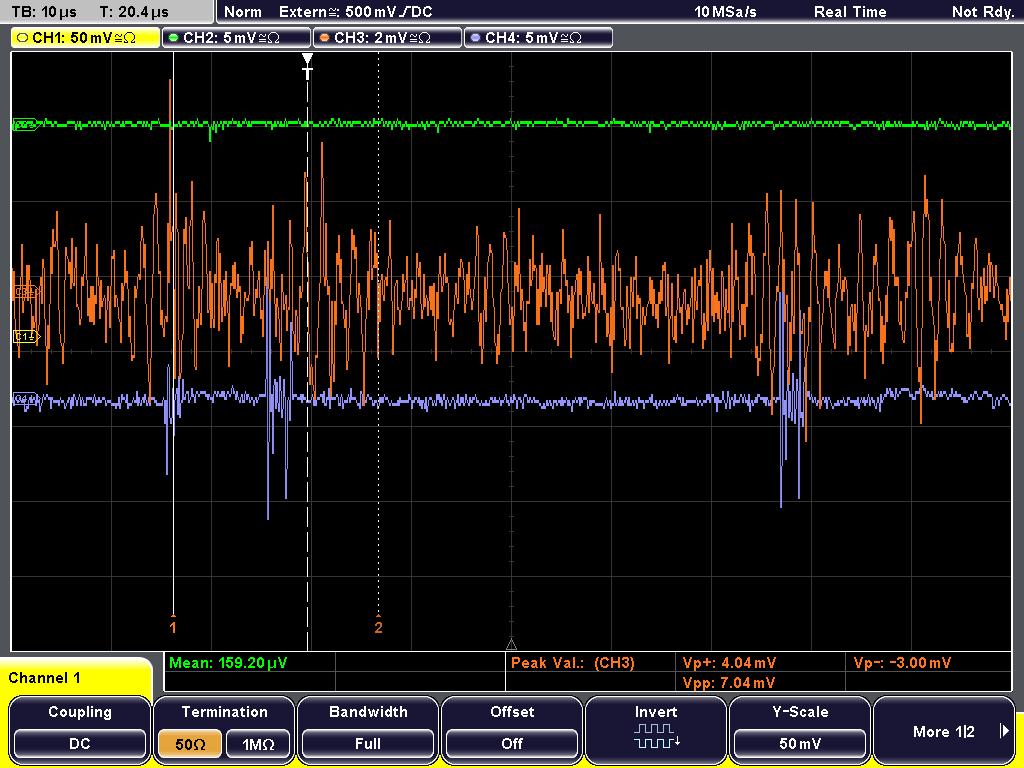This screenshot has height=768, width=1024.
Task: Click the Mean: 159.20 µV measurement
Action: click(x=228, y=663)
